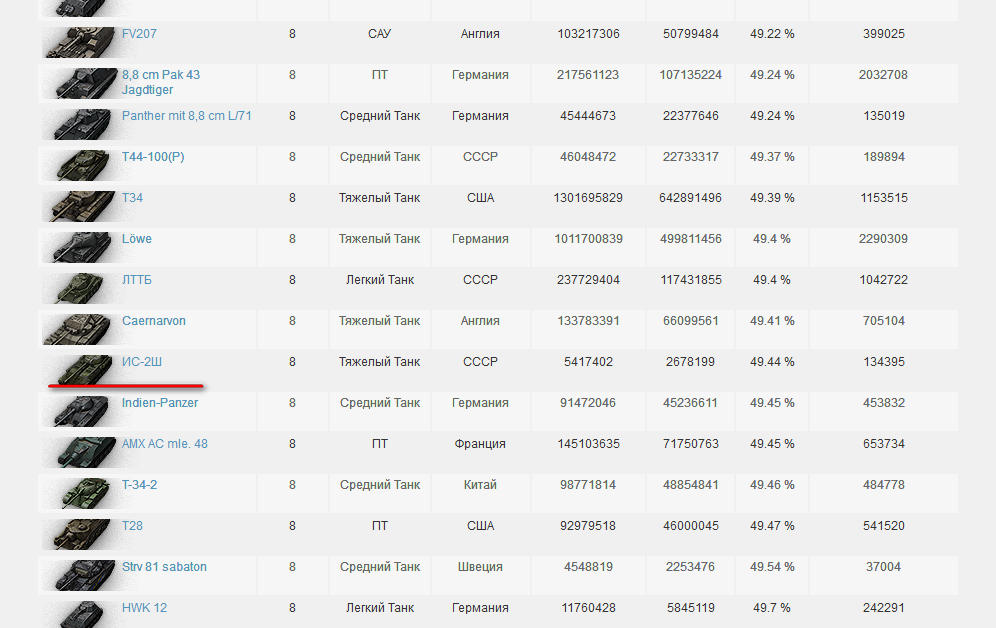Click the T-34-2 tank image
The width and height of the screenshot is (996, 628).
(x=80, y=493)
